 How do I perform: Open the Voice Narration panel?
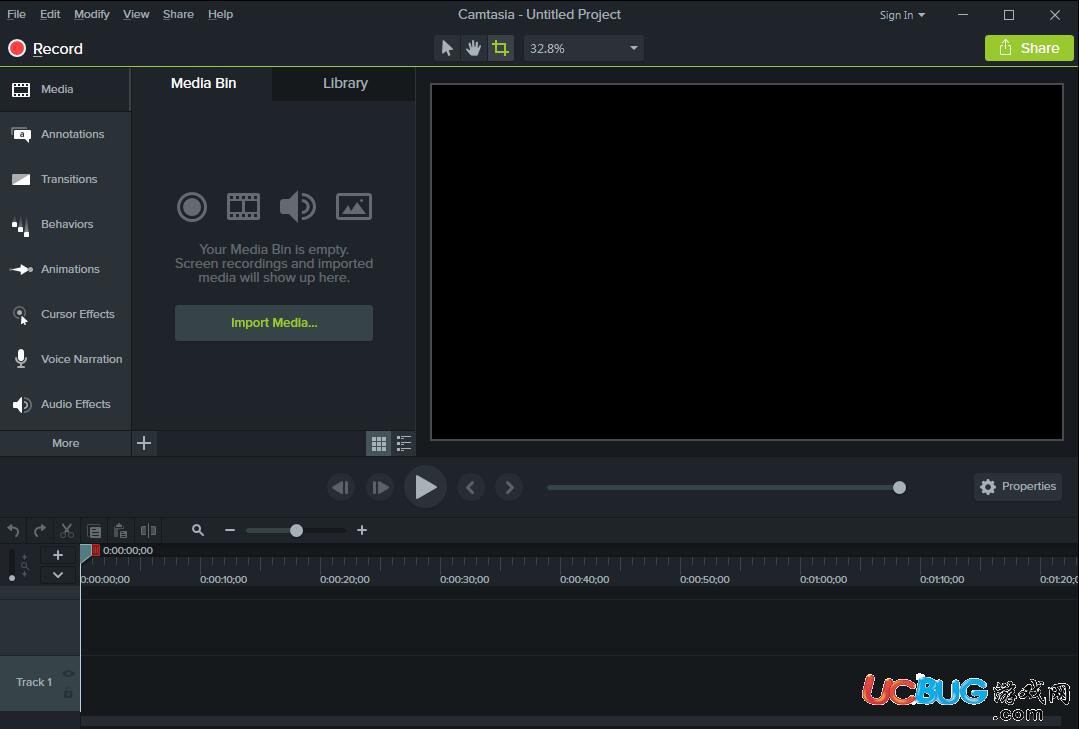click(65, 359)
